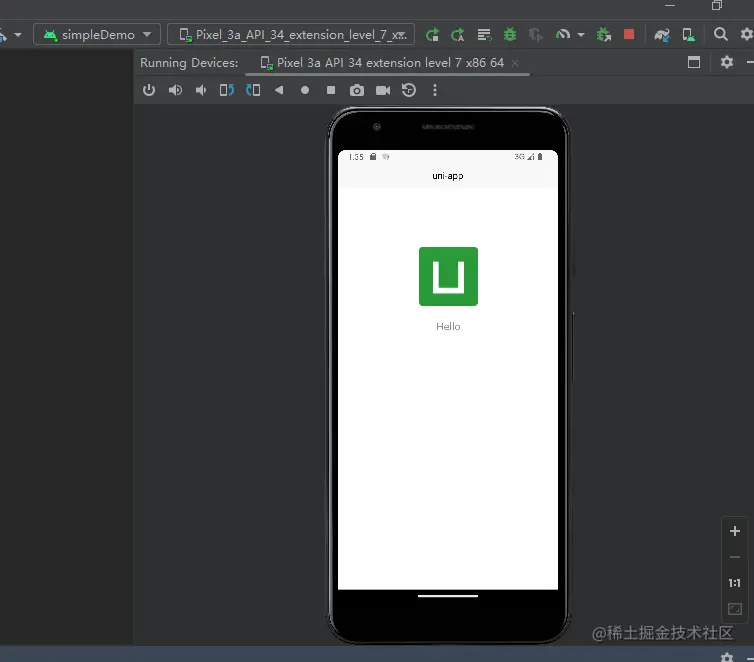Tap the emulator Overview square button
Screen dimensions: 754x662
[331, 90]
